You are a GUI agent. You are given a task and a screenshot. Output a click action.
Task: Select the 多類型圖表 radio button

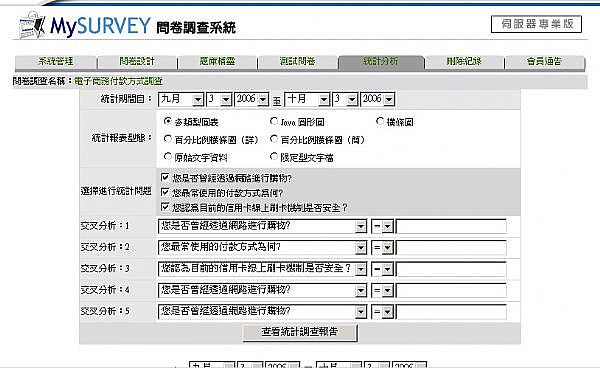(x=167, y=121)
